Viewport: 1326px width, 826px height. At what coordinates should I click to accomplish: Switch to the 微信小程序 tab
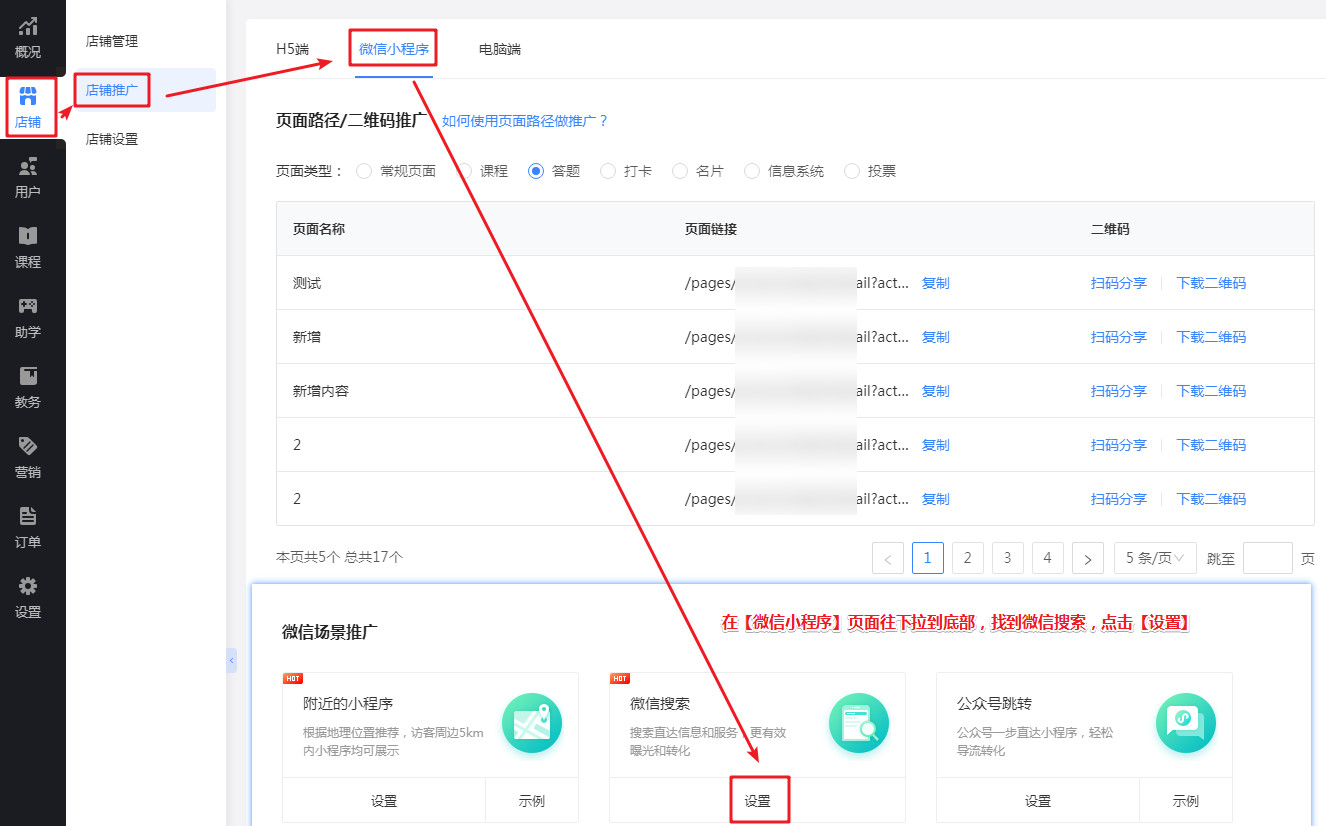[x=394, y=49]
